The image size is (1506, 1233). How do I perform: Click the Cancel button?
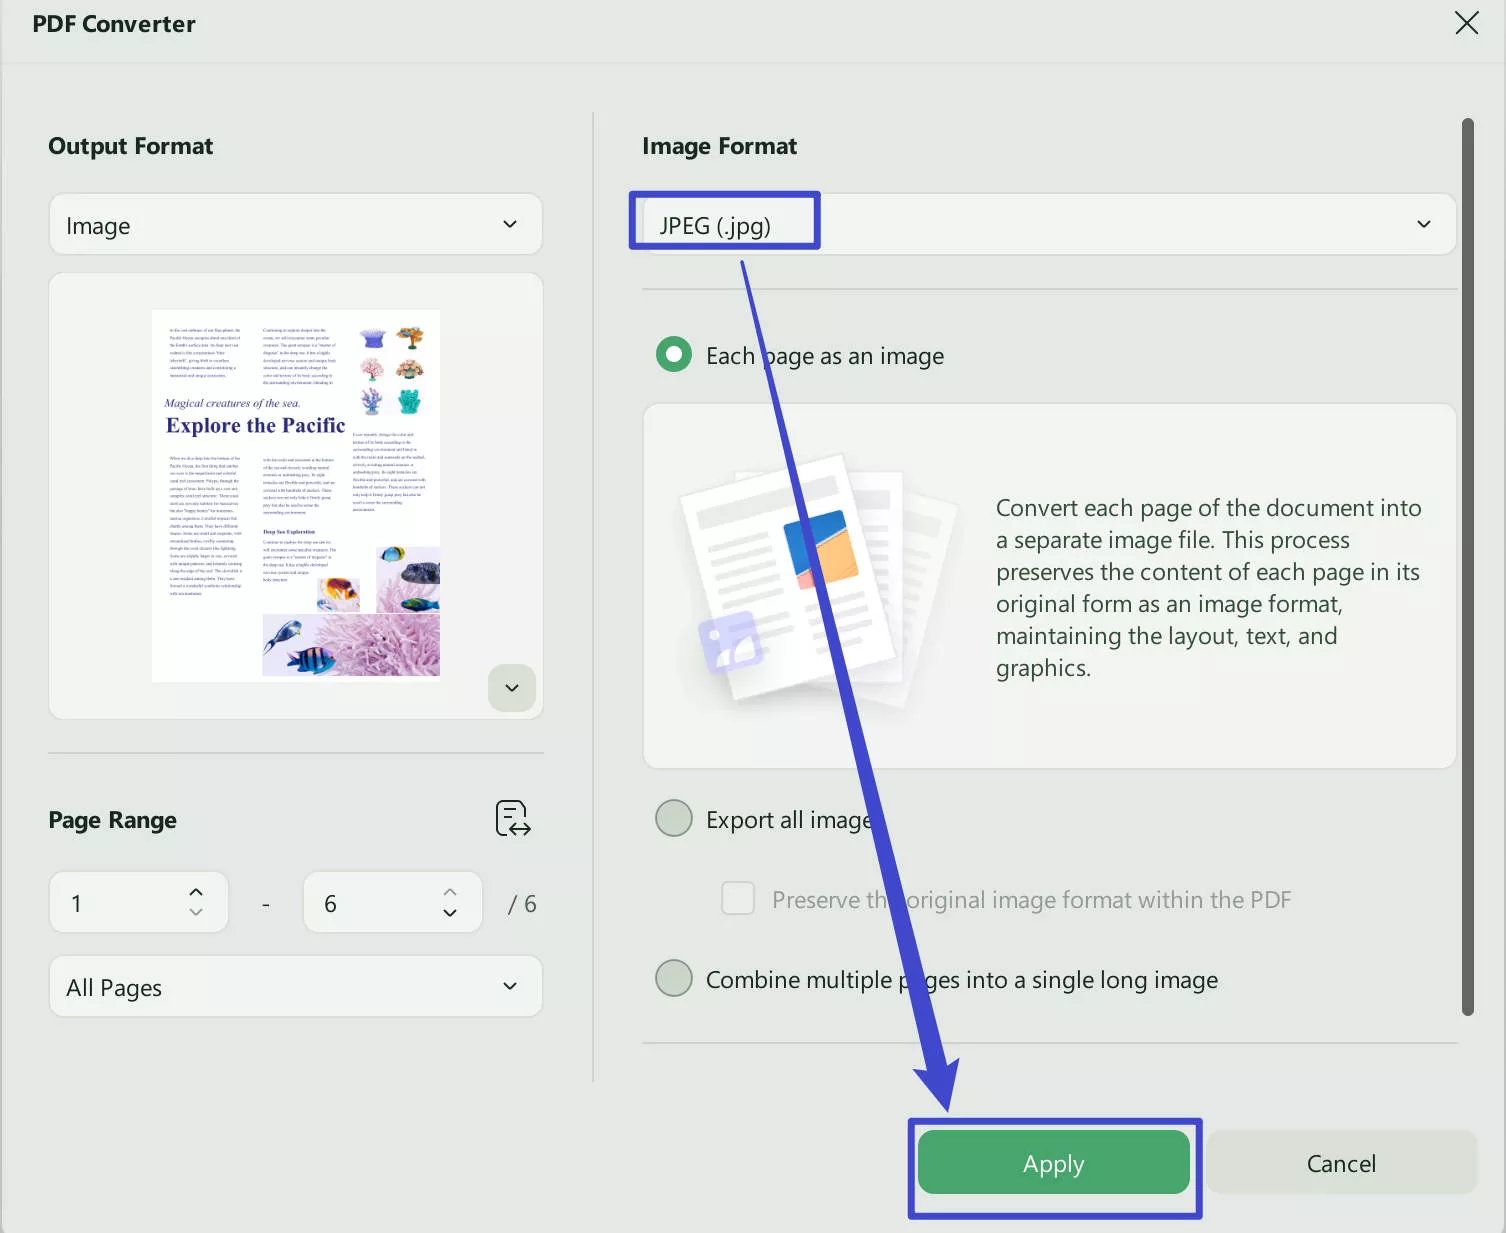pos(1341,1163)
